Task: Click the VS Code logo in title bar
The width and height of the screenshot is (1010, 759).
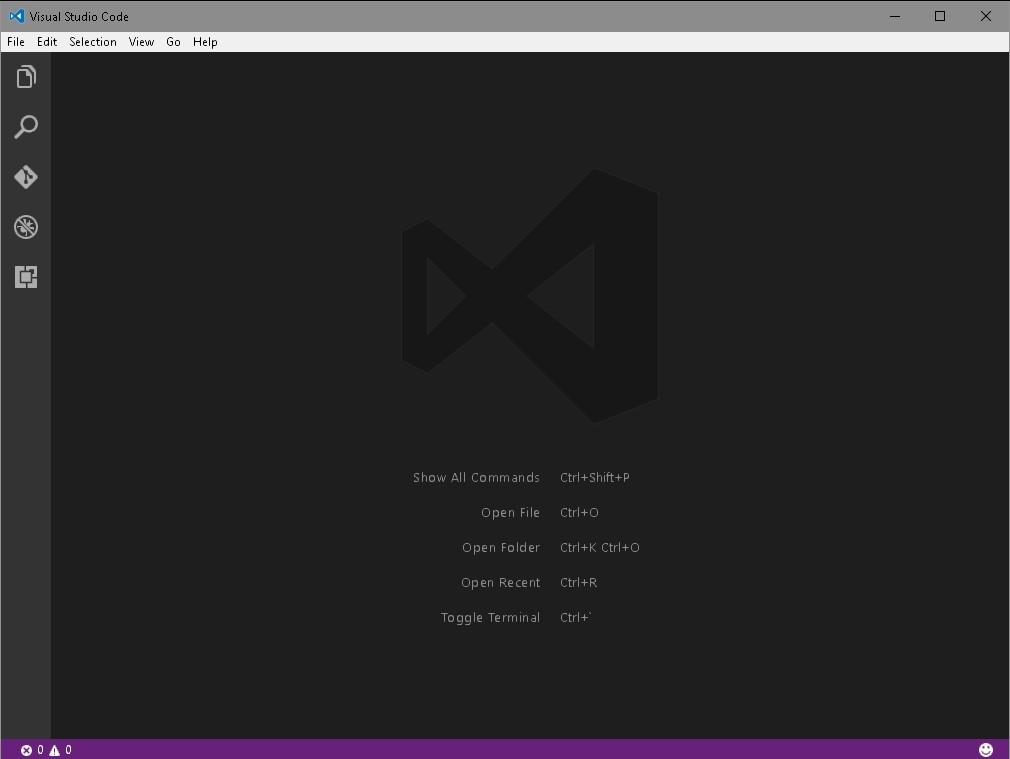Action: (x=16, y=16)
